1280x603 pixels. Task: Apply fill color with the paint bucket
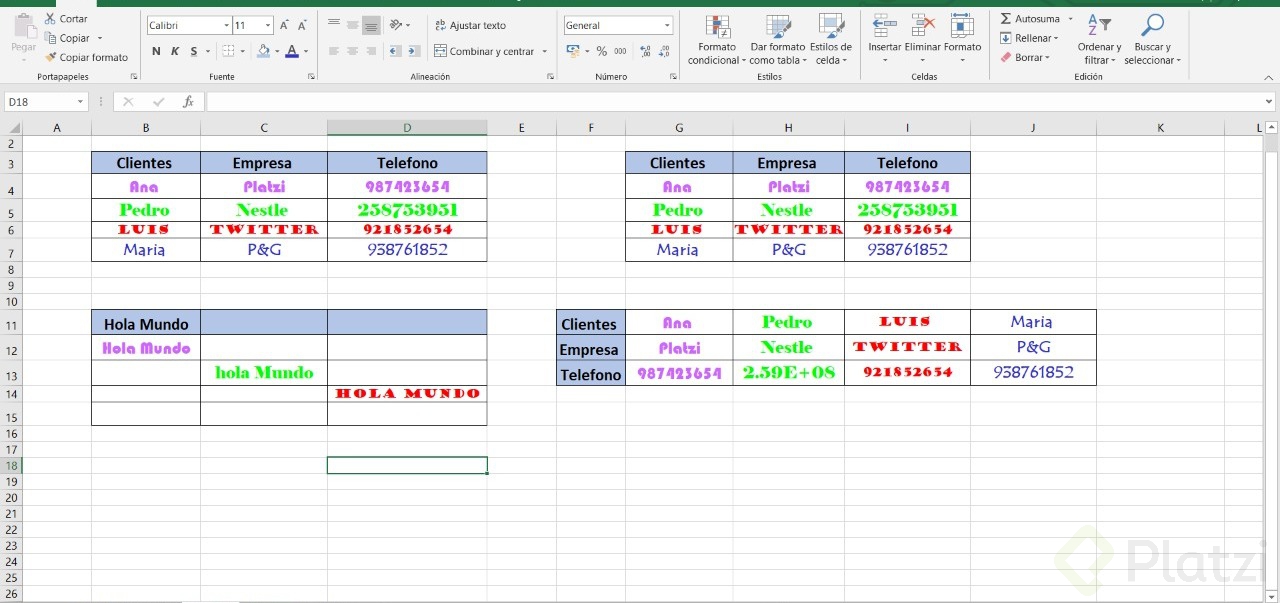tap(263, 51)
